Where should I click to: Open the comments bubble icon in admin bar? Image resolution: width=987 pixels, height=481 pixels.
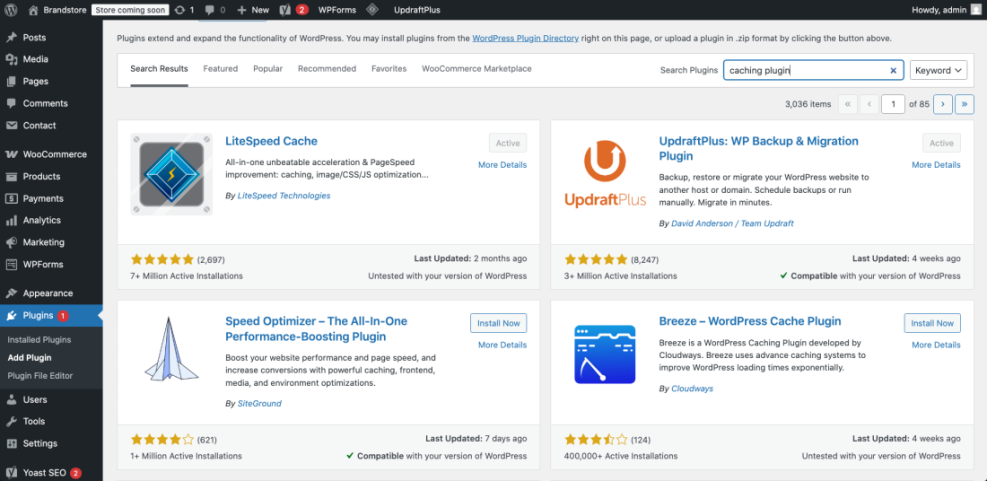(210, 9)
